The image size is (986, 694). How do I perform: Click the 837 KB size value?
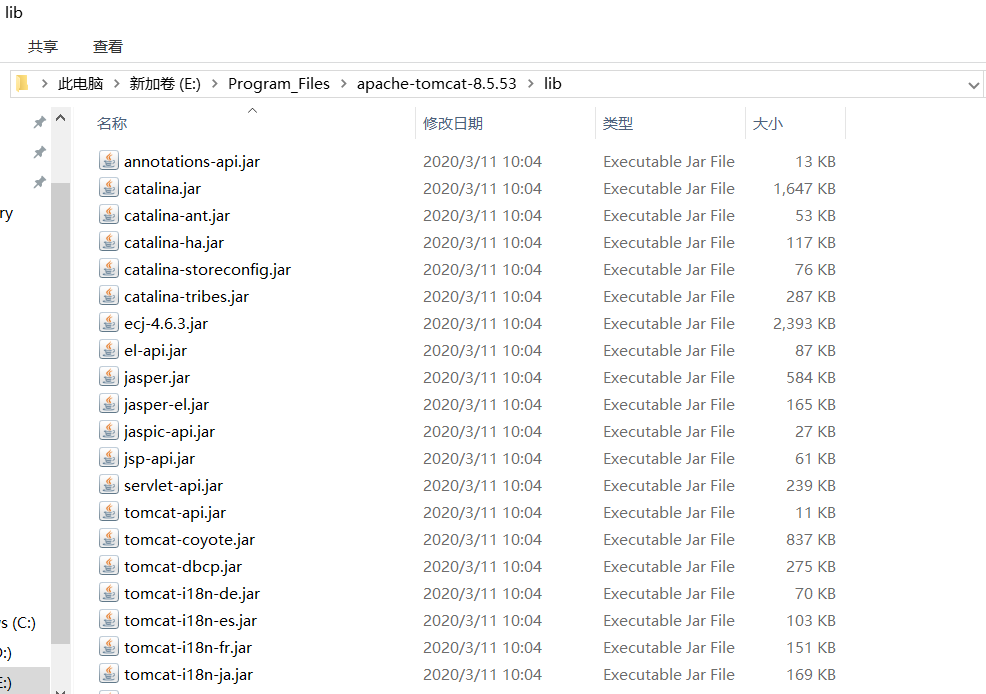pyautogui.click(x=811, y=540)
